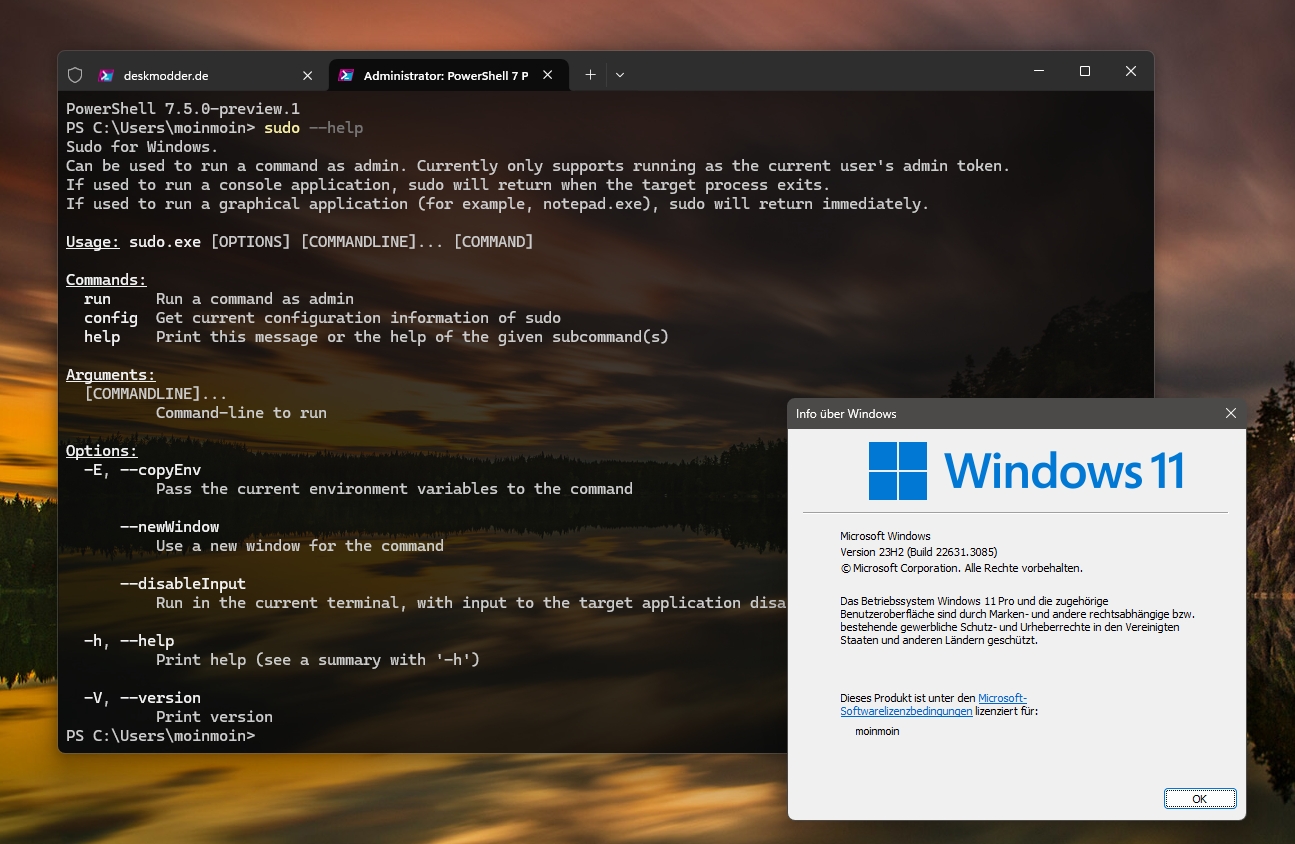Click '© Microsoft Corporation. Alle Rechte vorbehalten.'
The image size is (1295, 844).
pyautogui.click(x=961, y=568)
